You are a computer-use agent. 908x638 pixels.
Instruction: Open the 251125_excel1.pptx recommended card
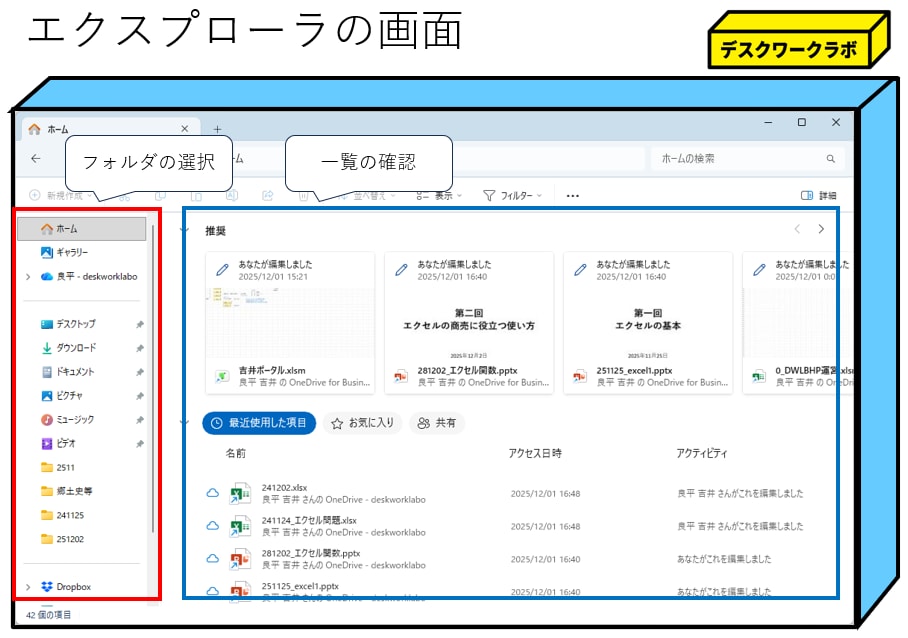coord(648,323)
